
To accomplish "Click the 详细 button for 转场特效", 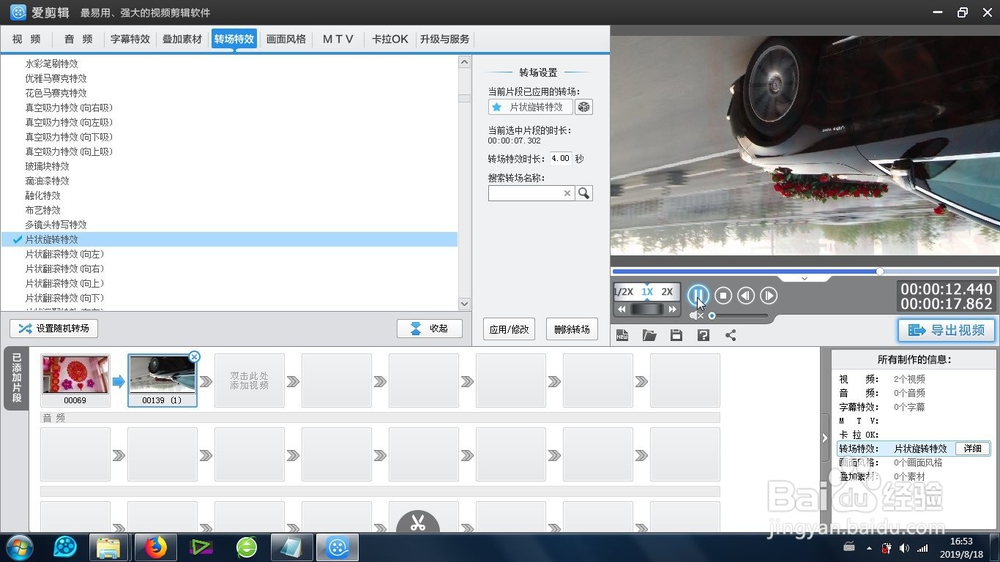I will pyautogui.click(x=973, y=448).
